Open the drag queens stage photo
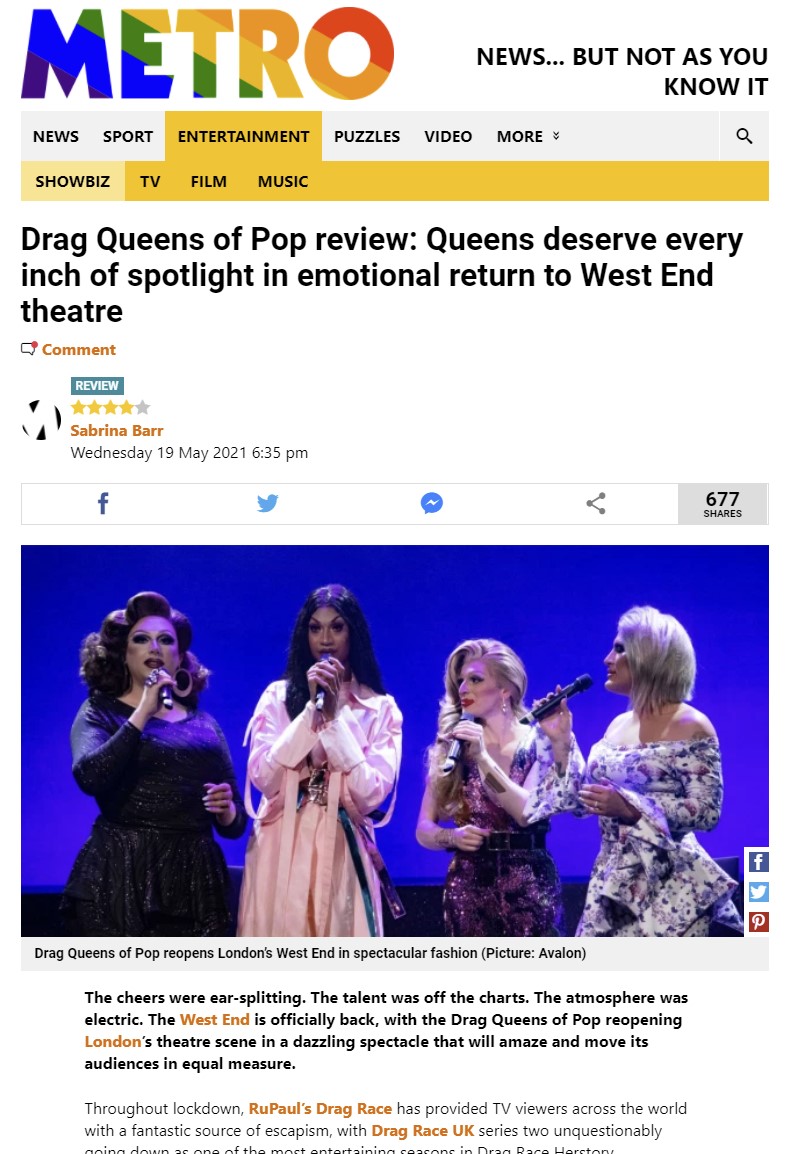This screenshot has height=1154, width=790. click(x=395, y=740)
